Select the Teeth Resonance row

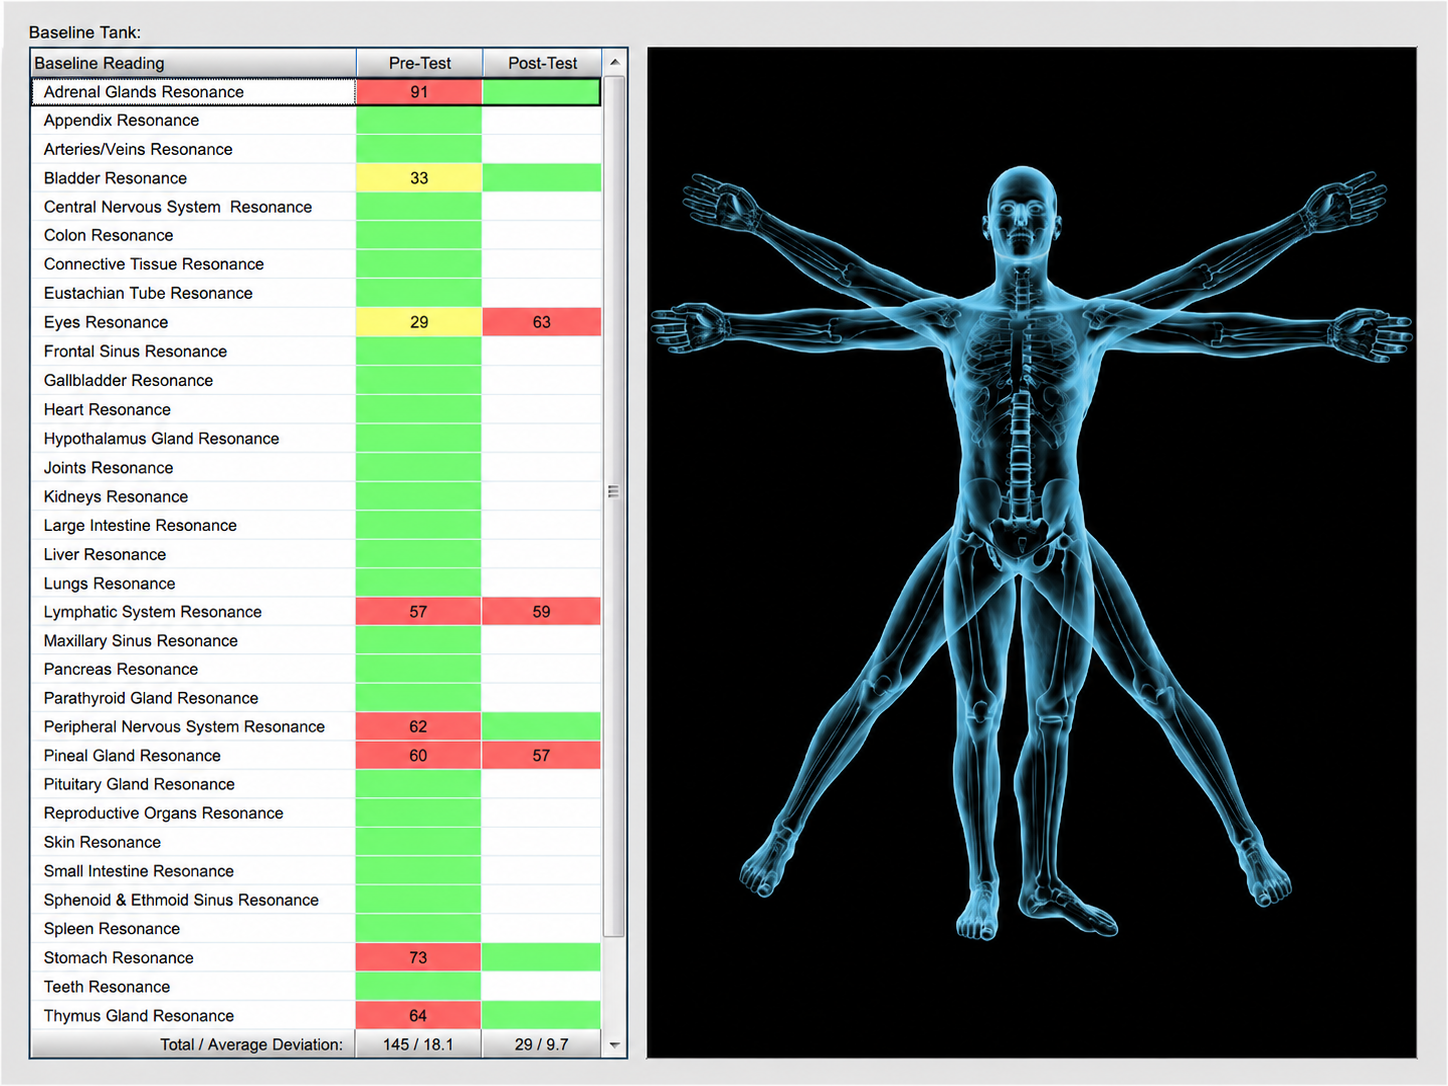click(316, 987)
